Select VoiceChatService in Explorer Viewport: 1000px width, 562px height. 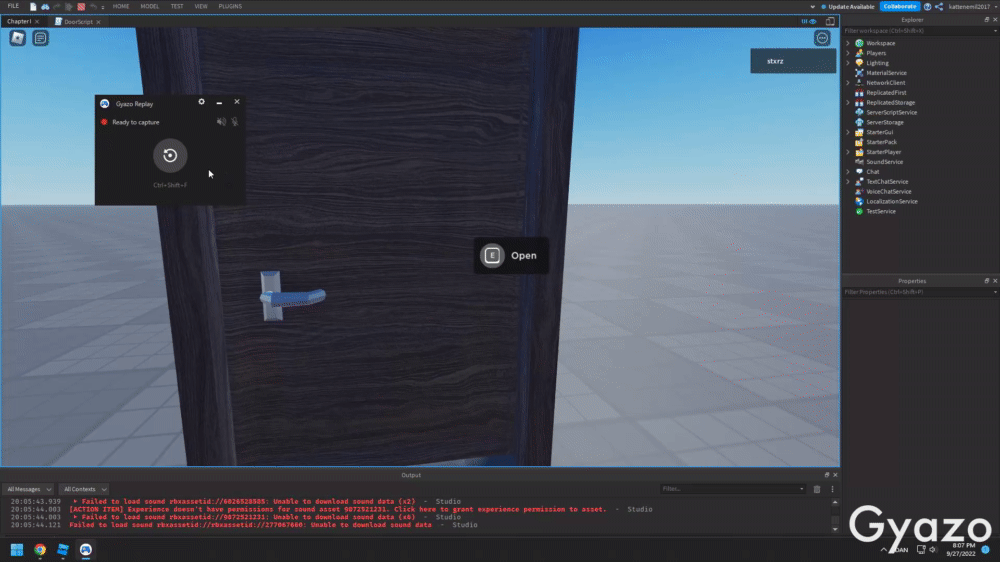click(888, 191)
